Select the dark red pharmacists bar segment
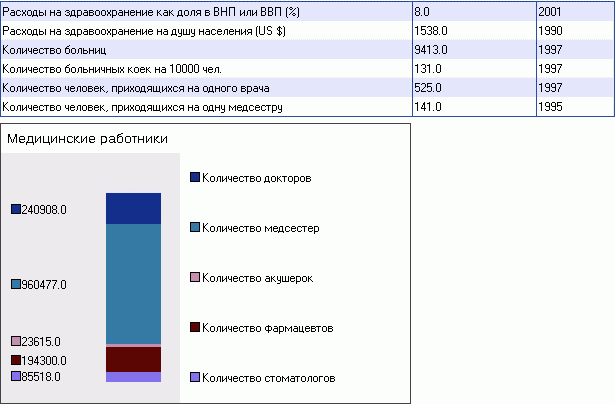The image size is (615, 404). tap(133, 359)
